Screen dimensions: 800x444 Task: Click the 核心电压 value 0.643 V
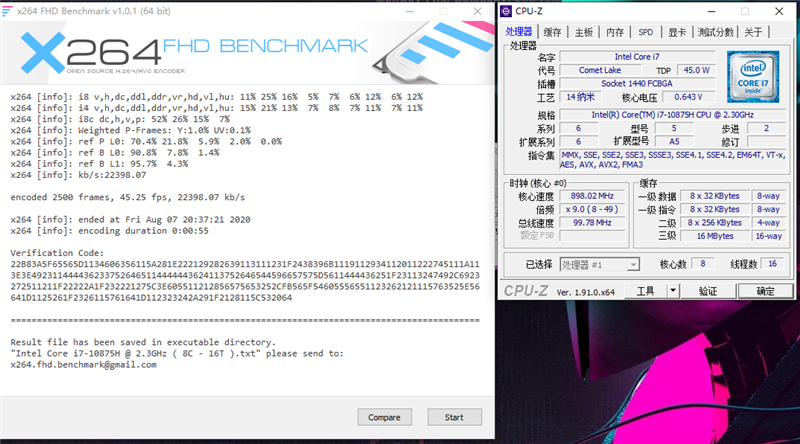point(688,97)
